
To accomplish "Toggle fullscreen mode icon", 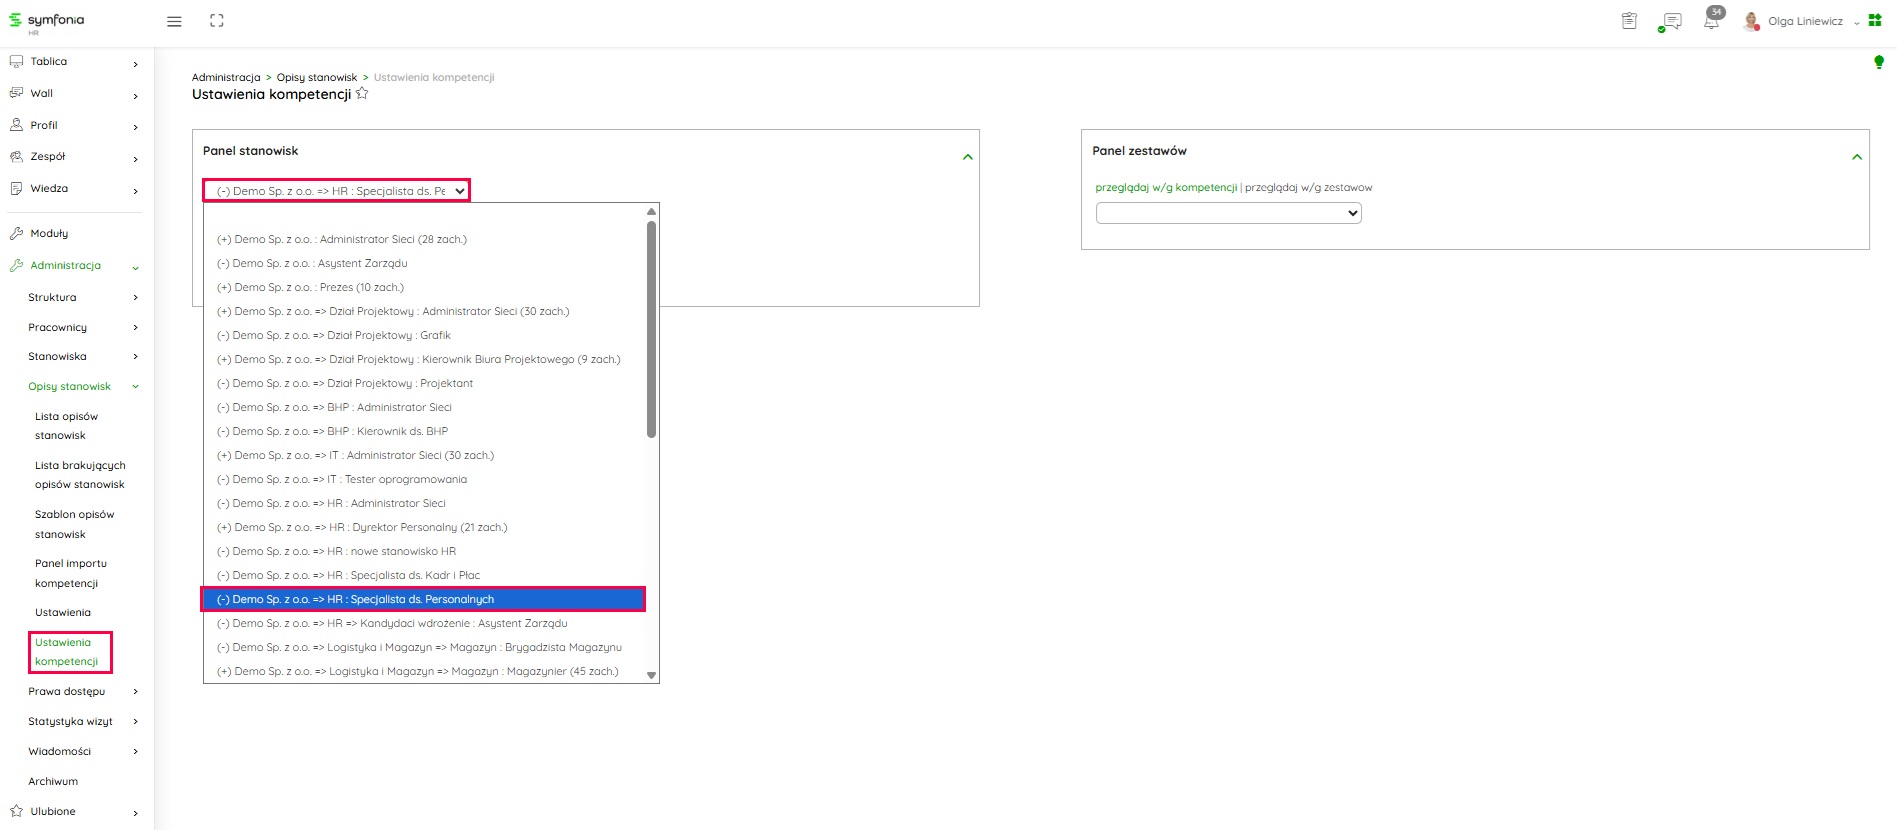I will 217,21.
